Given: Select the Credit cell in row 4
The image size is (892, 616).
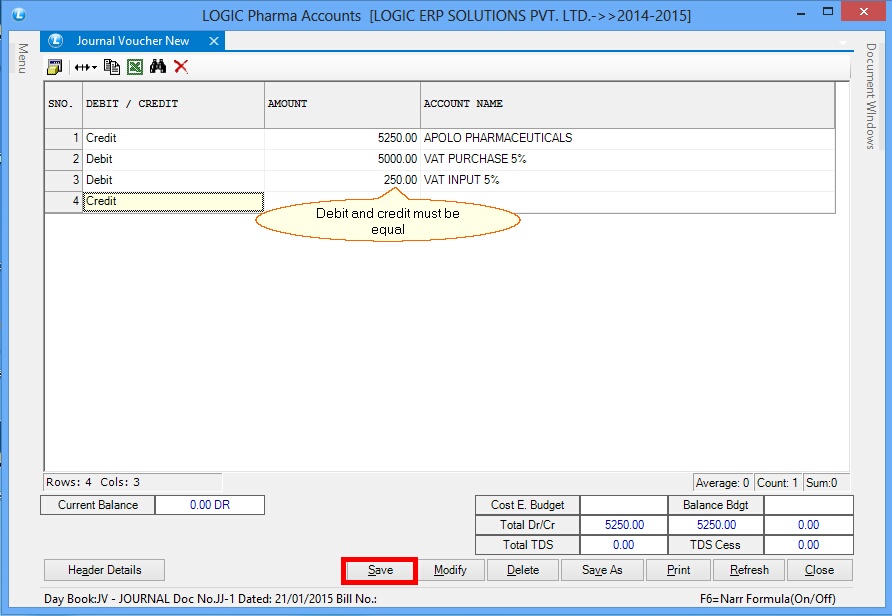Looking at the screenshot, I should pos(173,201).
